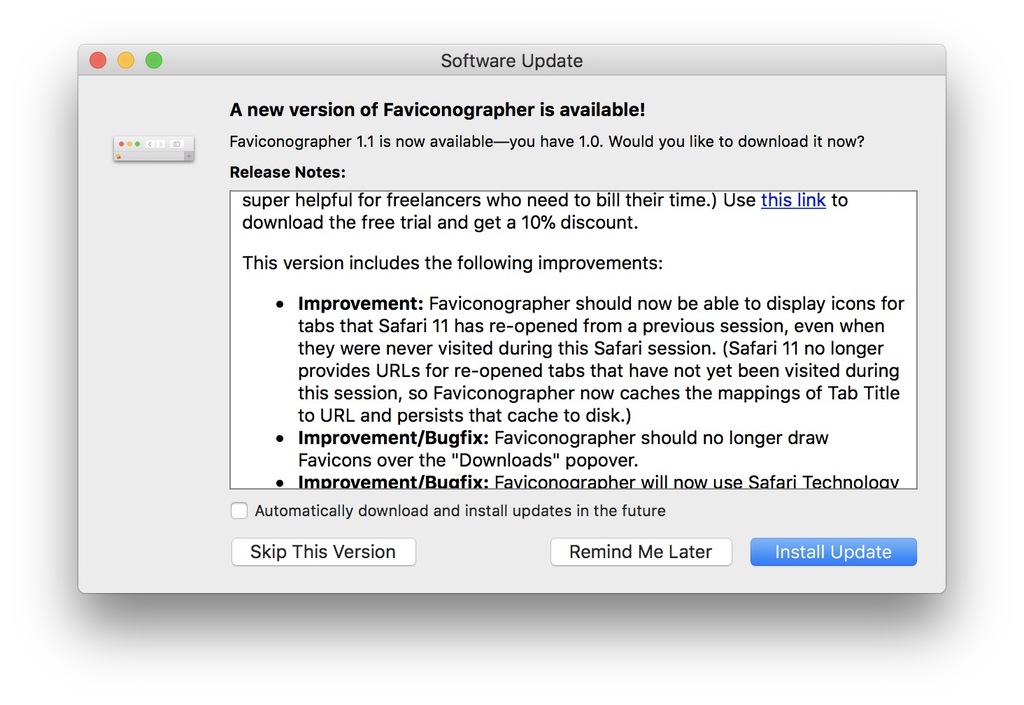Click the "Release Notes:" label

coord(287,172)
